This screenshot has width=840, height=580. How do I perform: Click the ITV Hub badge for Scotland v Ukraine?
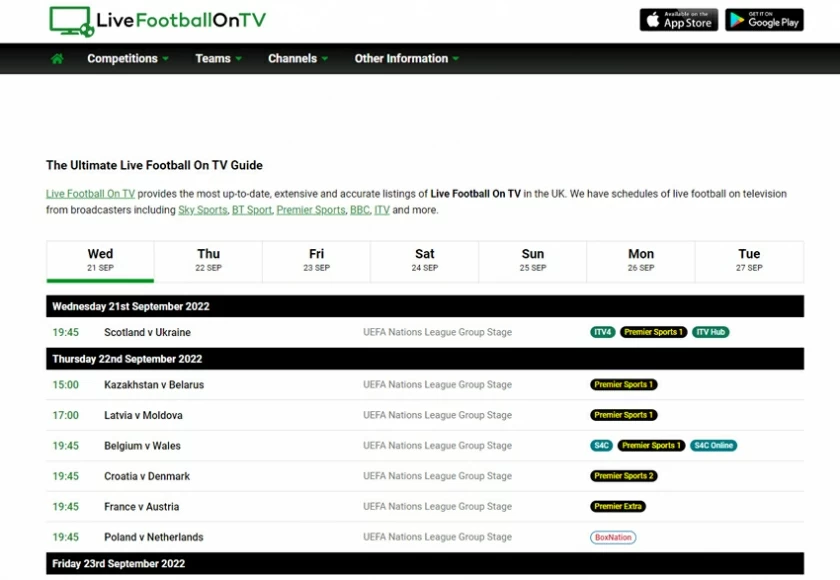tap(710, 332)
